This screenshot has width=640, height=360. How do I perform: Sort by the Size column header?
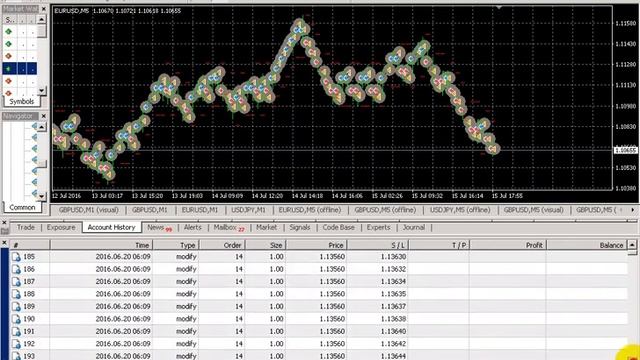pos(265,245)
